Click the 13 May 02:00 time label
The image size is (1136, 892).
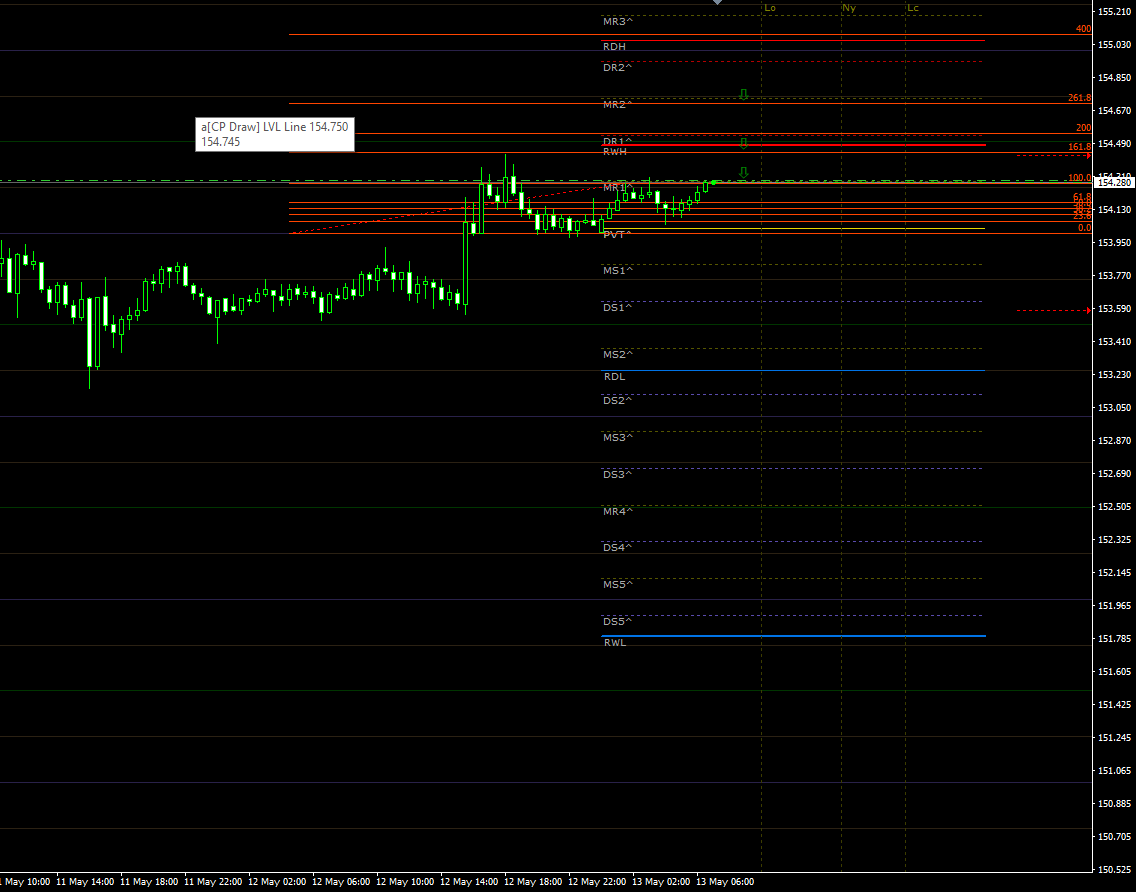(x=661, y=882)
